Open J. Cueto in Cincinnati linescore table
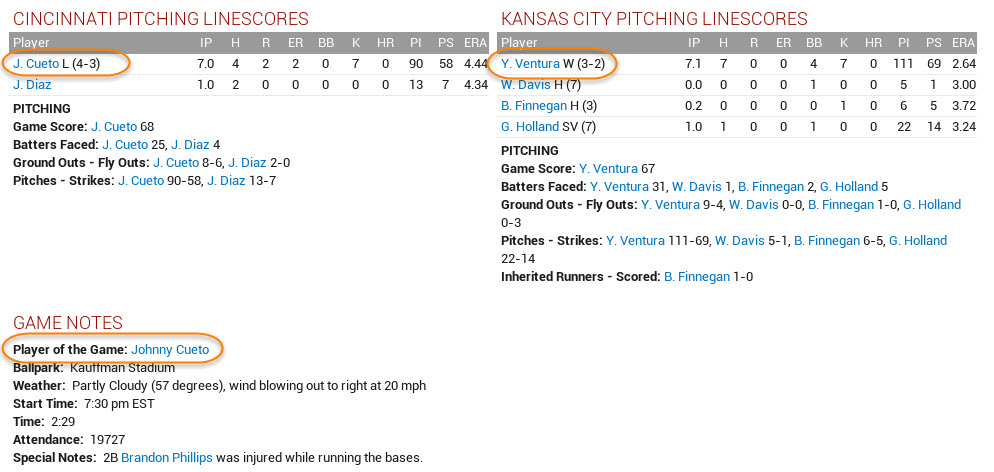The image size is (994, 472). [x=36, y=64]
